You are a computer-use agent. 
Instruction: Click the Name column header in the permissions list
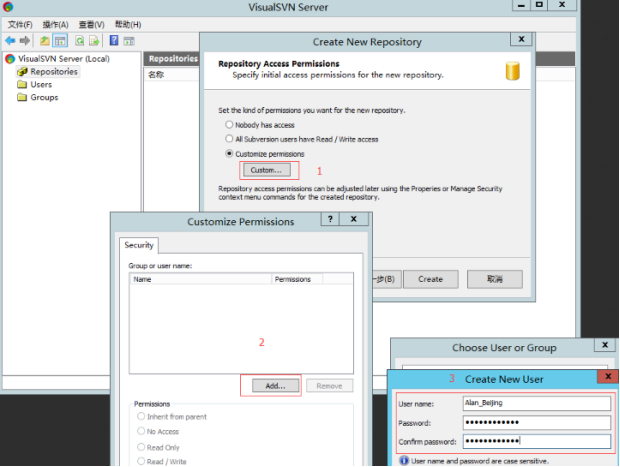[x=200, y=279]
